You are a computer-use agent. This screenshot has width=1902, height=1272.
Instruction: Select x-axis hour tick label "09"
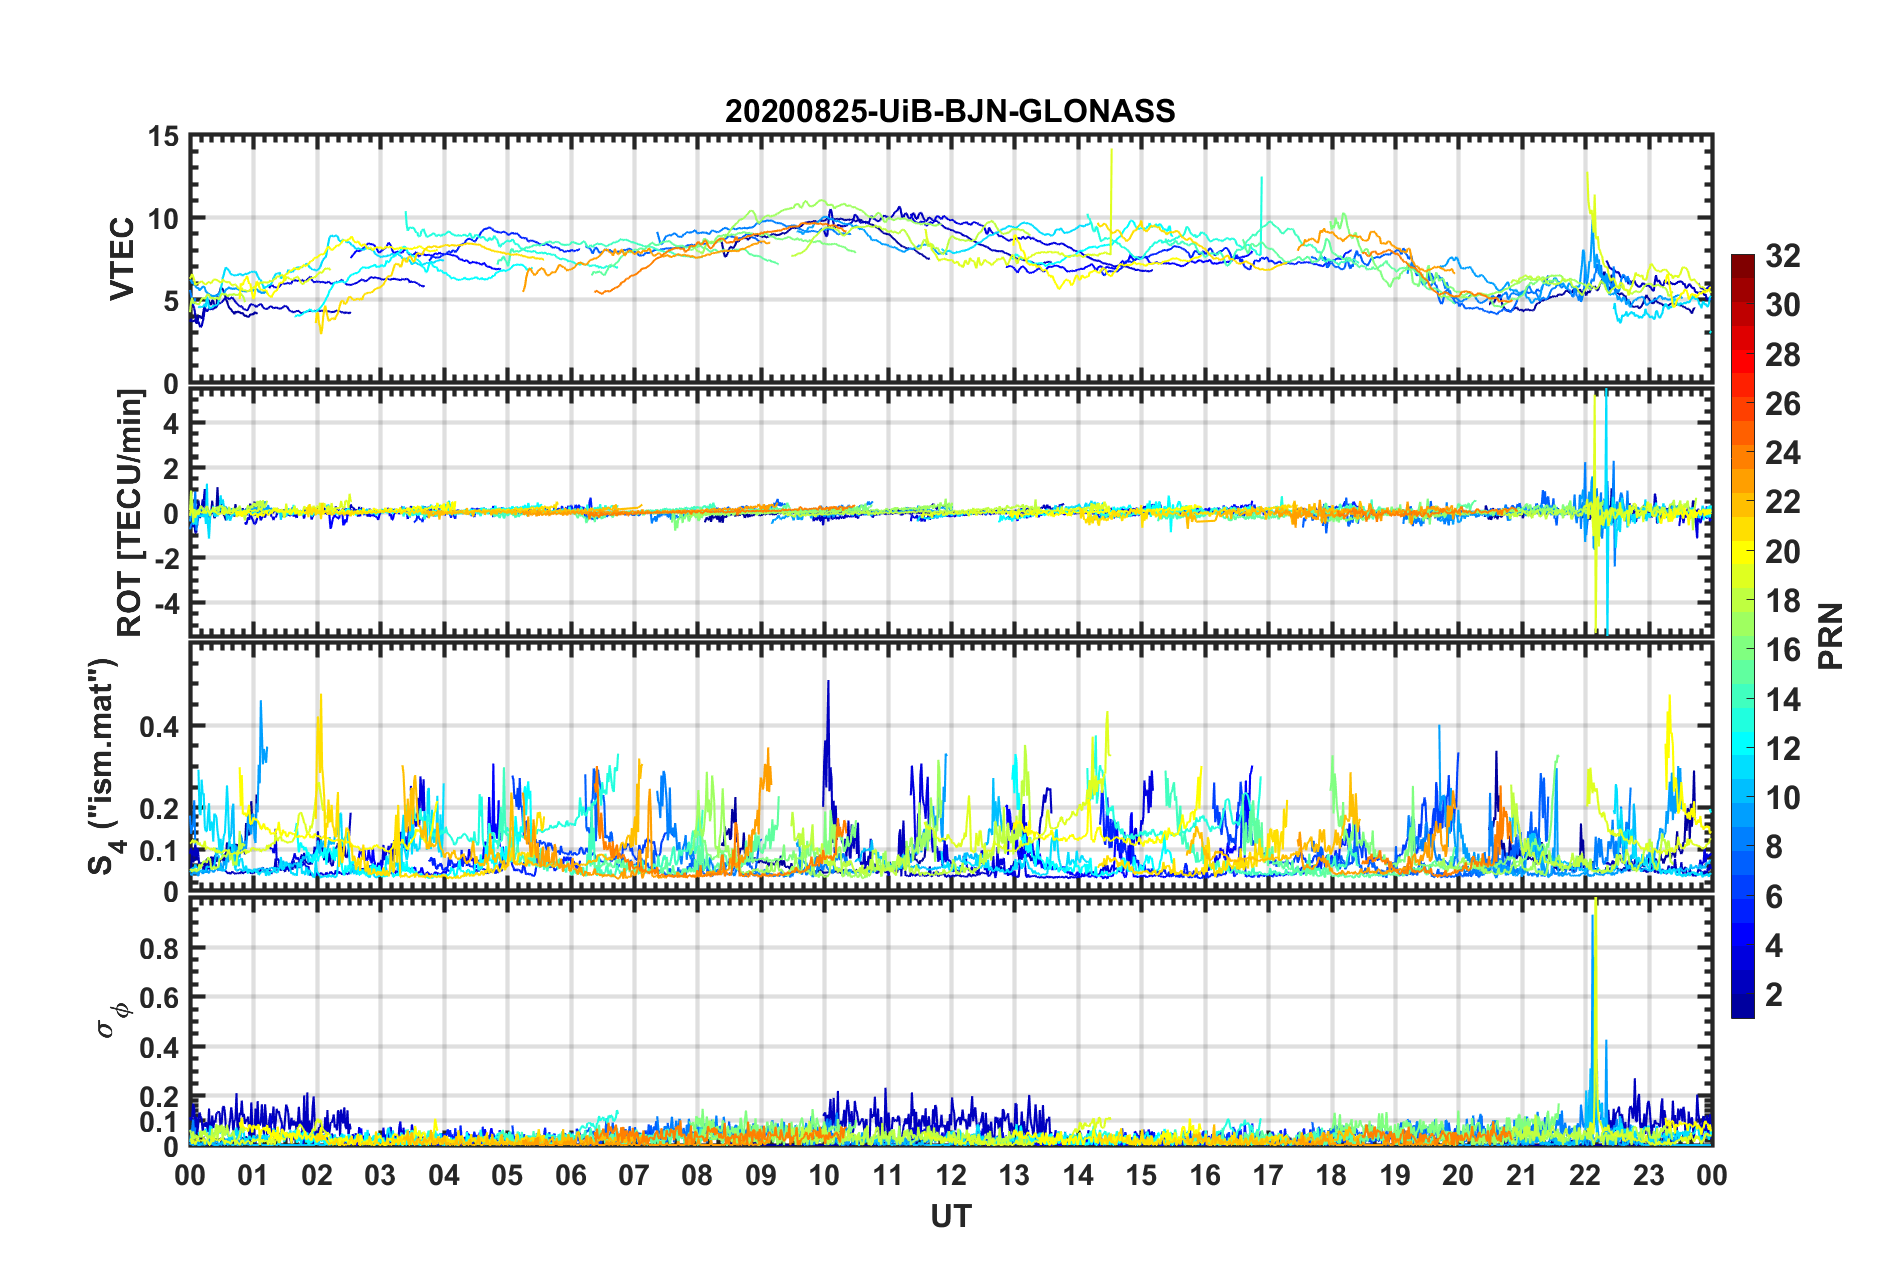pos(761,1175)
